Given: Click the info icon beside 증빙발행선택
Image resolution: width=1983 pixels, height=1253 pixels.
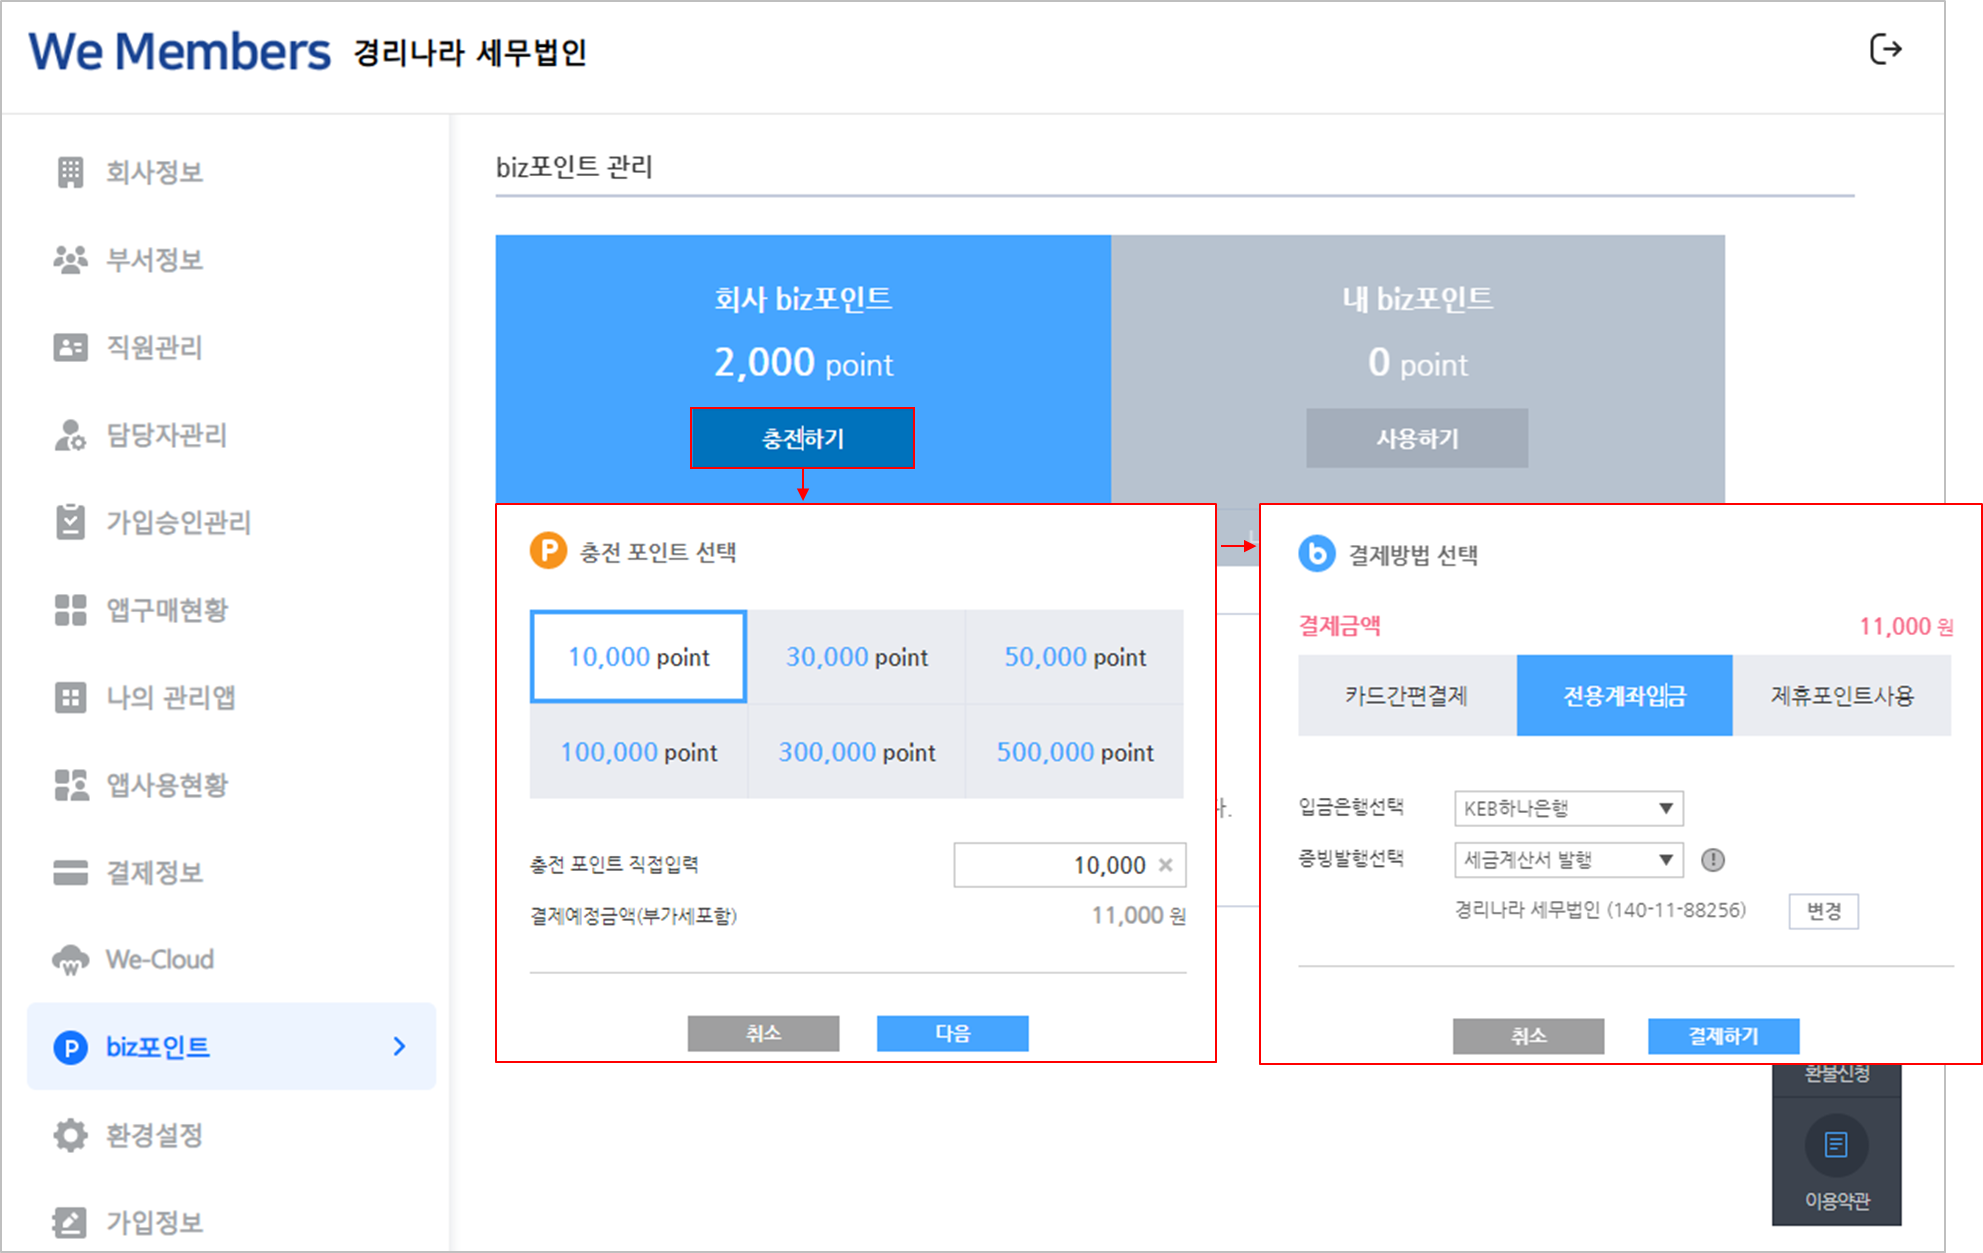Looking at the screenshot, I should tap(1713, 860).
